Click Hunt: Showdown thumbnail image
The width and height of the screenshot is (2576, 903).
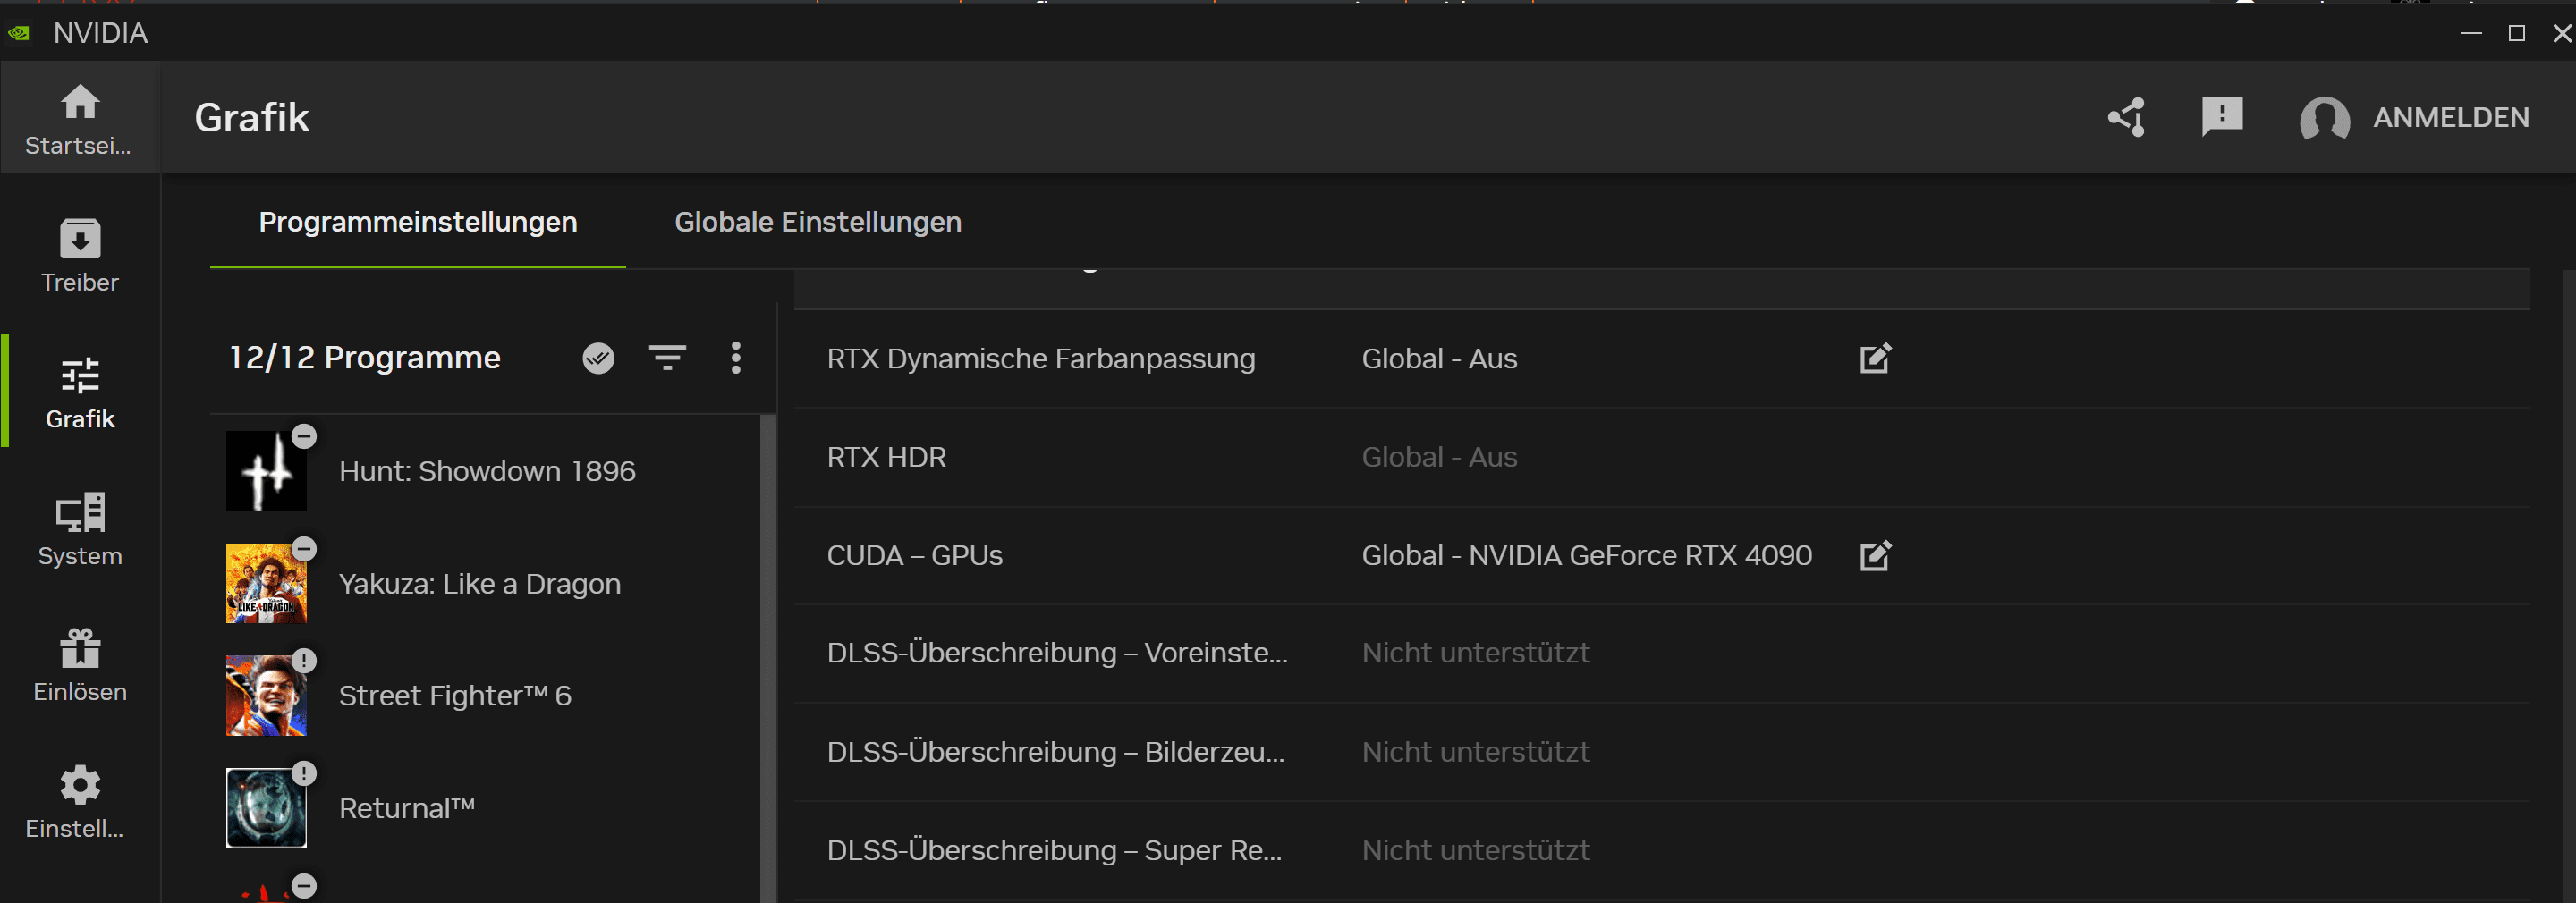point(266,471)
